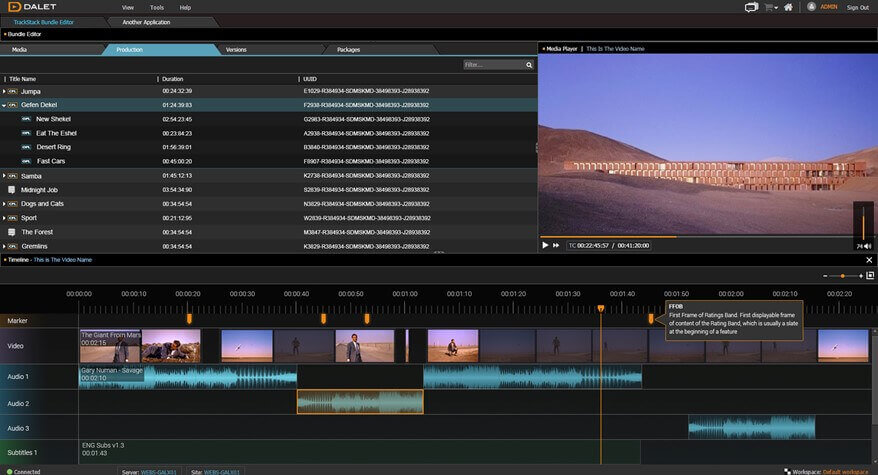This screenshot has height=475, width=878.
Task: Click the CPL icon for Fast Cars
Action: point(26,161)
